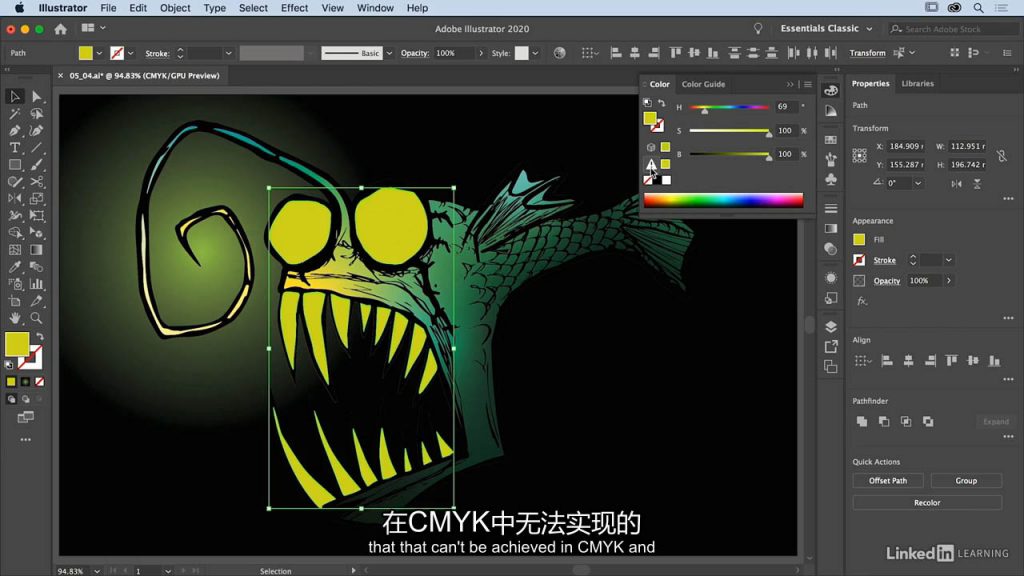The width and height of the screenshot is (1024, 576).
Task: Set None mode below toolbar swatches
Action: tap(40, 381)
